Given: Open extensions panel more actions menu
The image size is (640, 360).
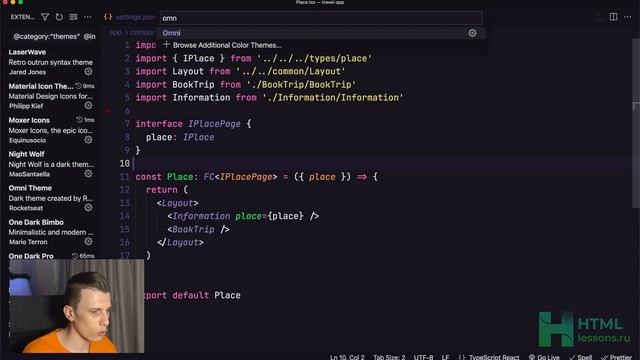Looking at the screenshot, I should 88,17.
